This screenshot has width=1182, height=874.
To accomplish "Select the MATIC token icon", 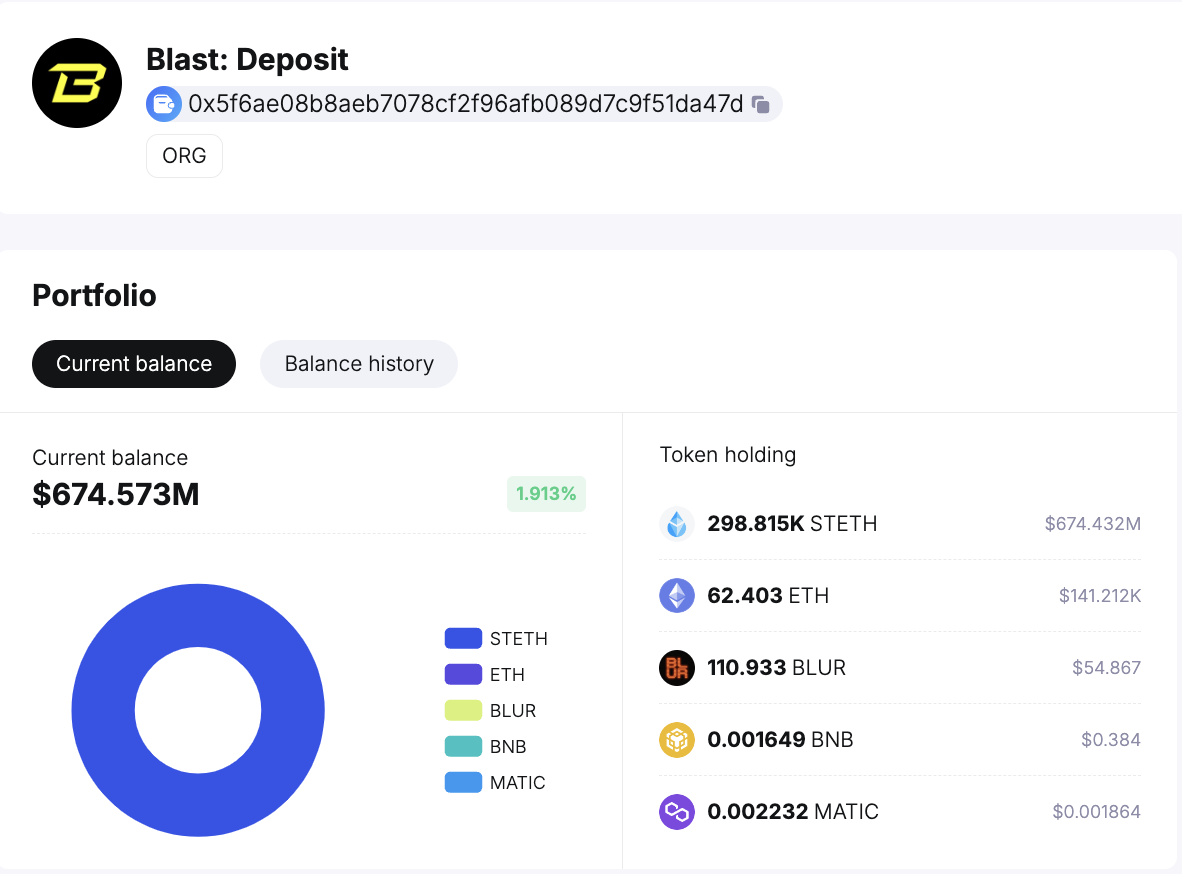I will point(677,811).
